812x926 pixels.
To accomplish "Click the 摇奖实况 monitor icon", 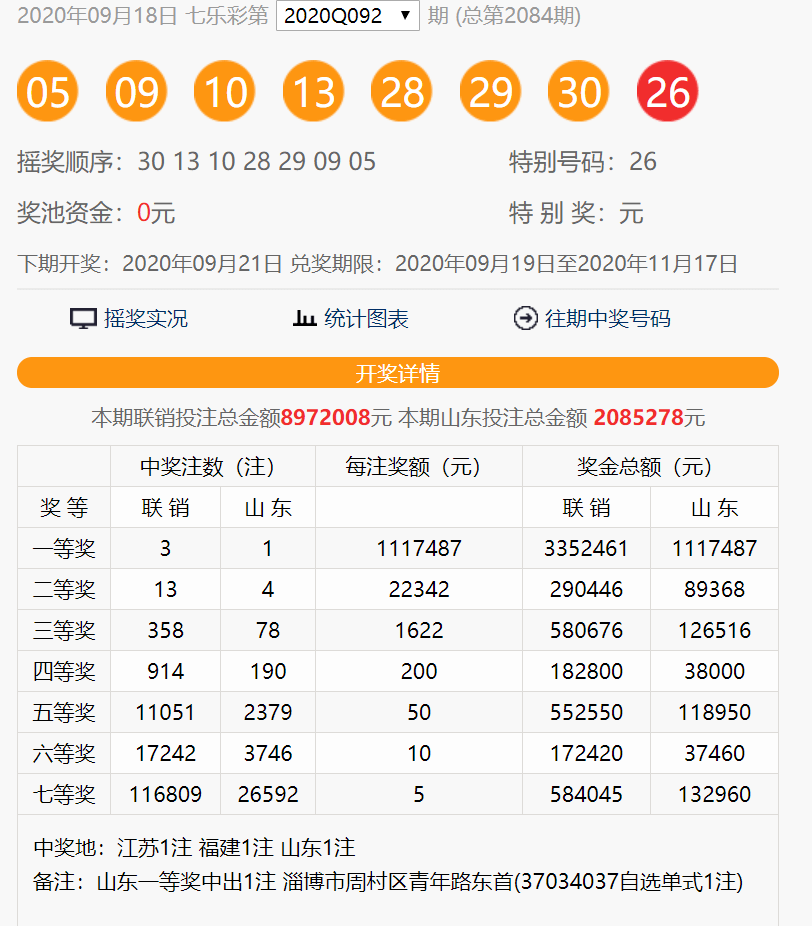I will [83, 317].
